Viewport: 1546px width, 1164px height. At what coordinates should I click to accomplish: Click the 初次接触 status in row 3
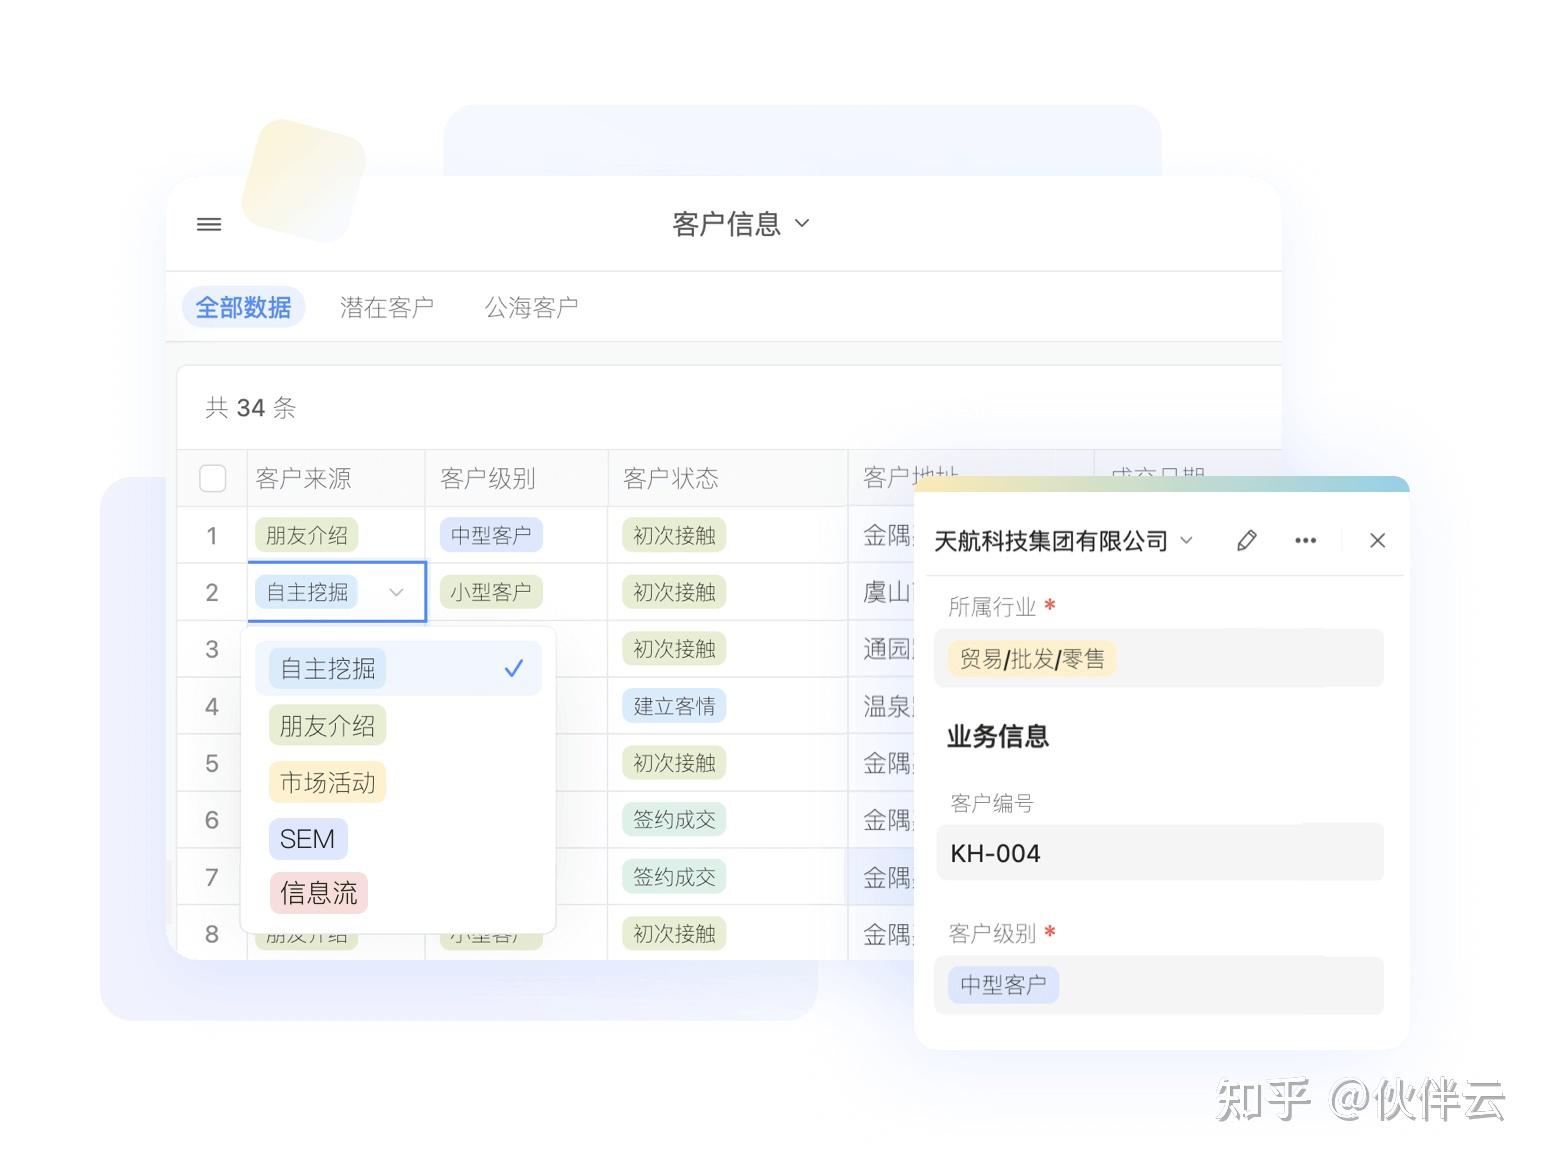674,649
